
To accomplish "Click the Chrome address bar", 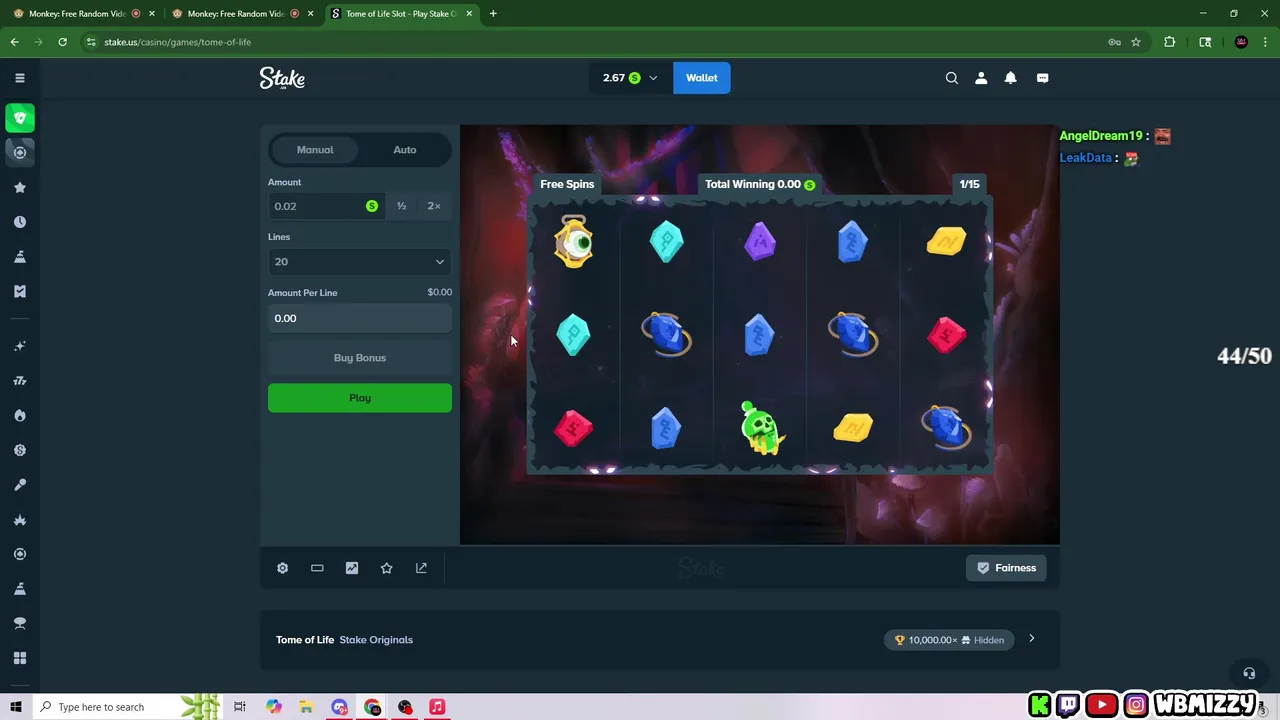I will [x=590, y=42].
